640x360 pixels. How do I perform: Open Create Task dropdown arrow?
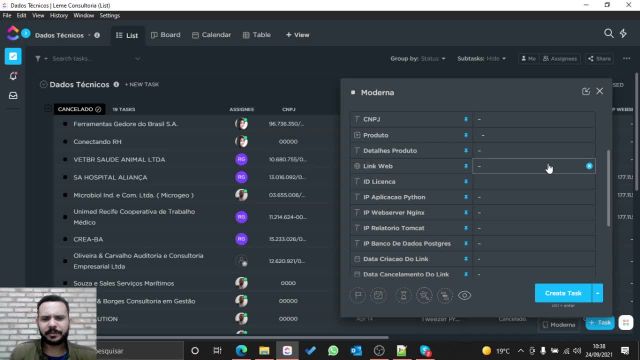point(598,293)
